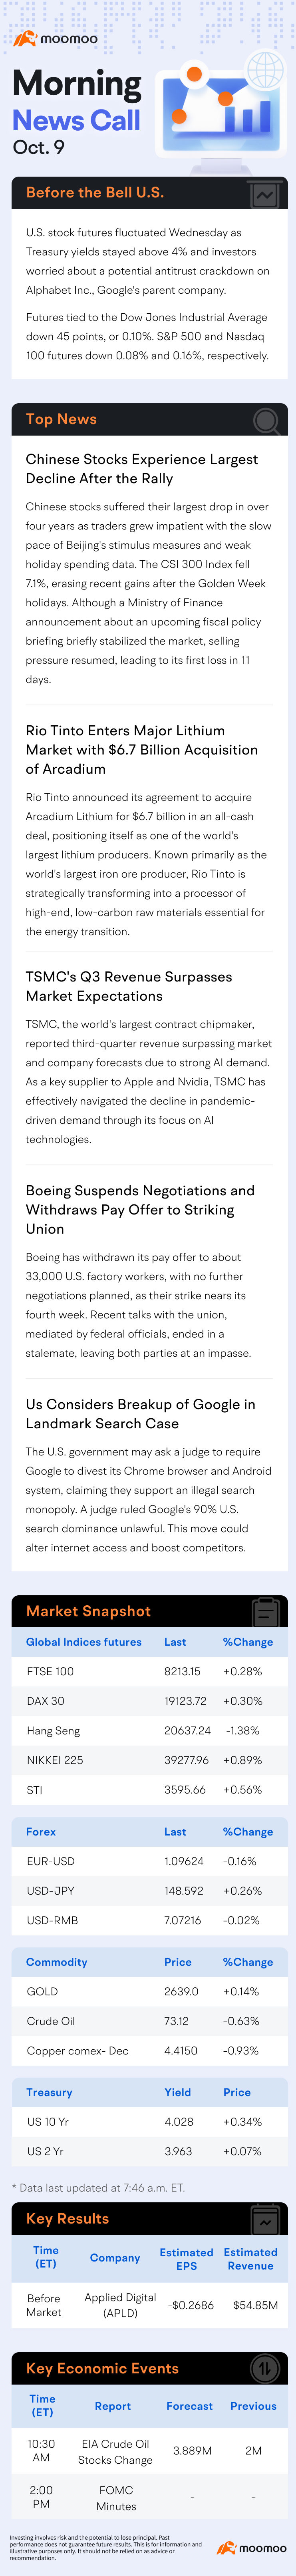The image size is (296, 2576).
Task: Open the Rio Tinto lithium acquisition headline
Action: click(142, 749)
